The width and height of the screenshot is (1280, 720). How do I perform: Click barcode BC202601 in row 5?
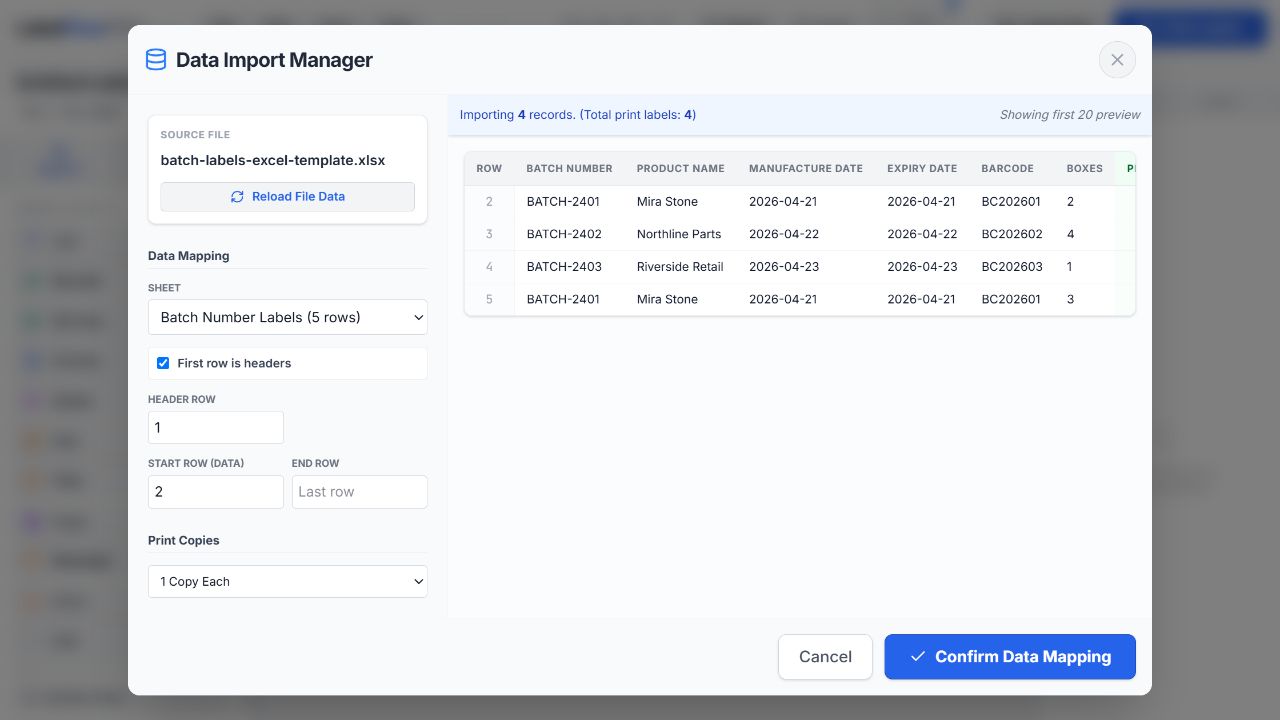point(1011,299)
